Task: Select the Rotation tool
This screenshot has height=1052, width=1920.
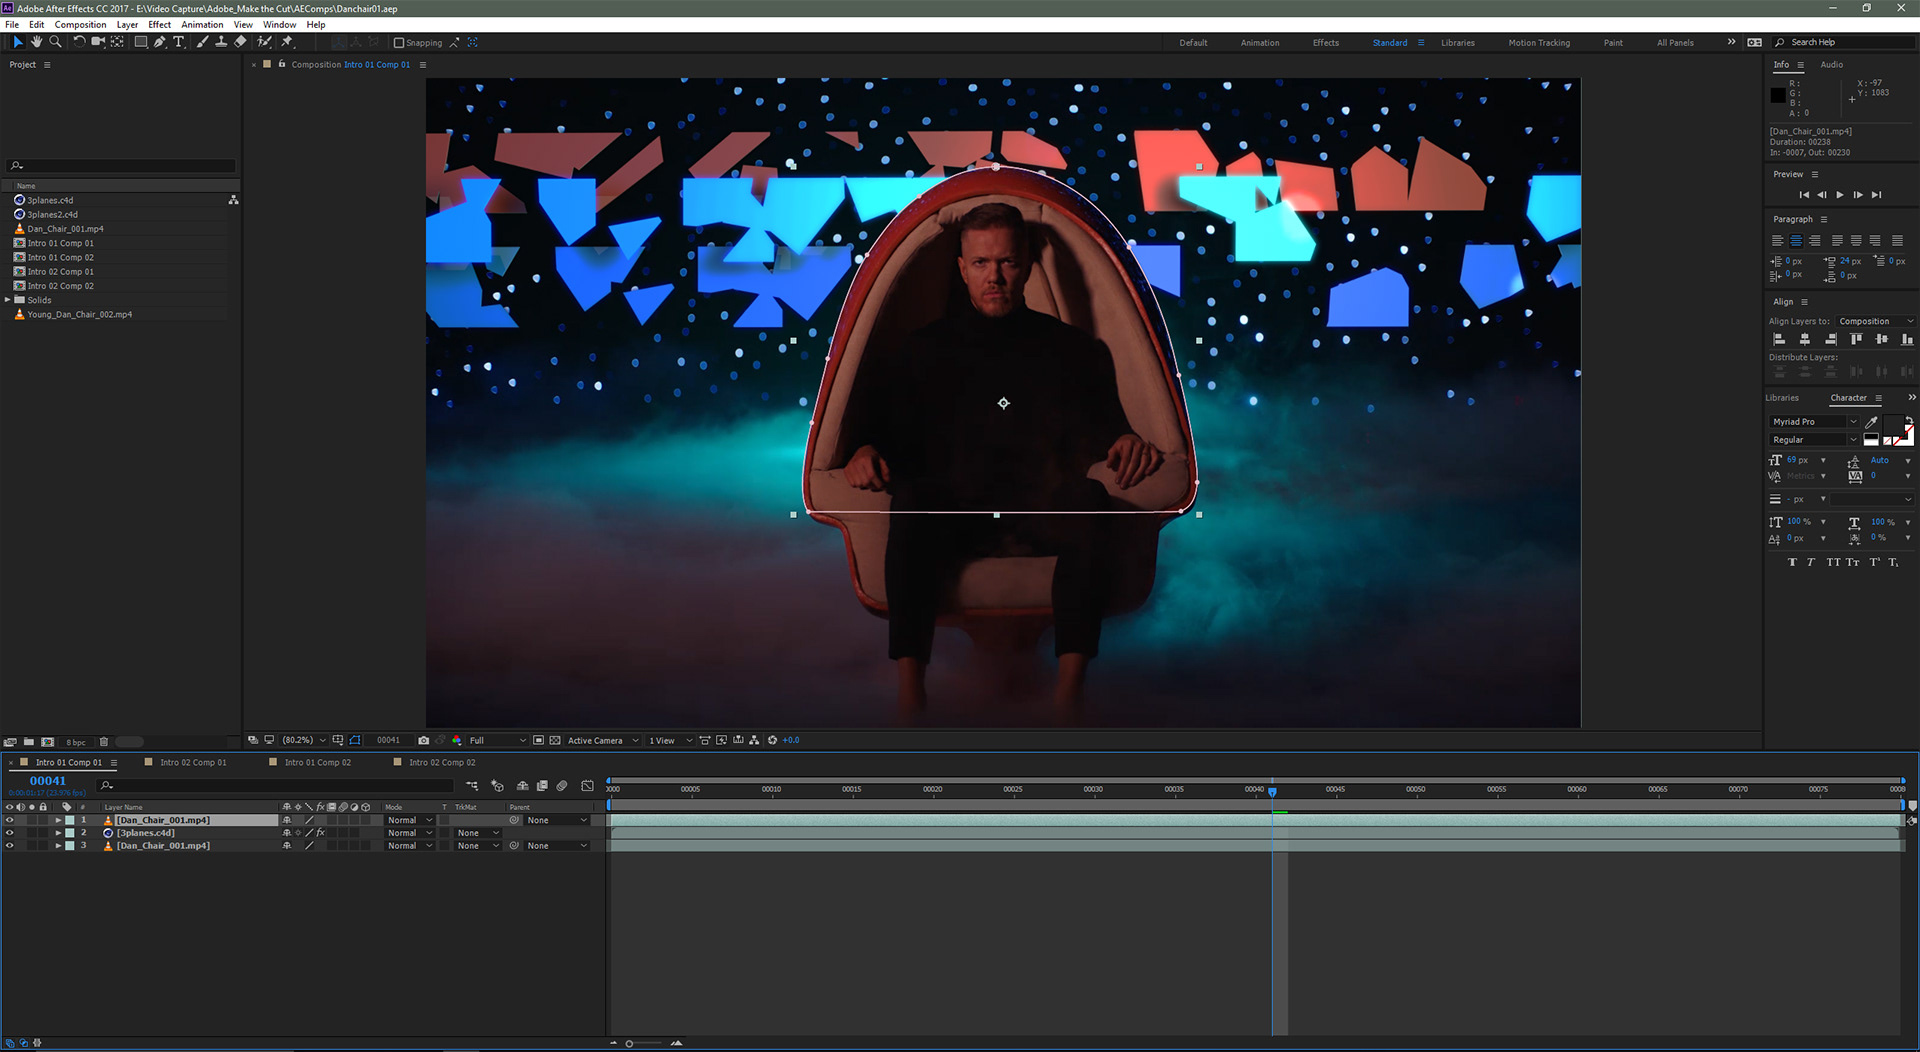Action: [x=79, y=42]
